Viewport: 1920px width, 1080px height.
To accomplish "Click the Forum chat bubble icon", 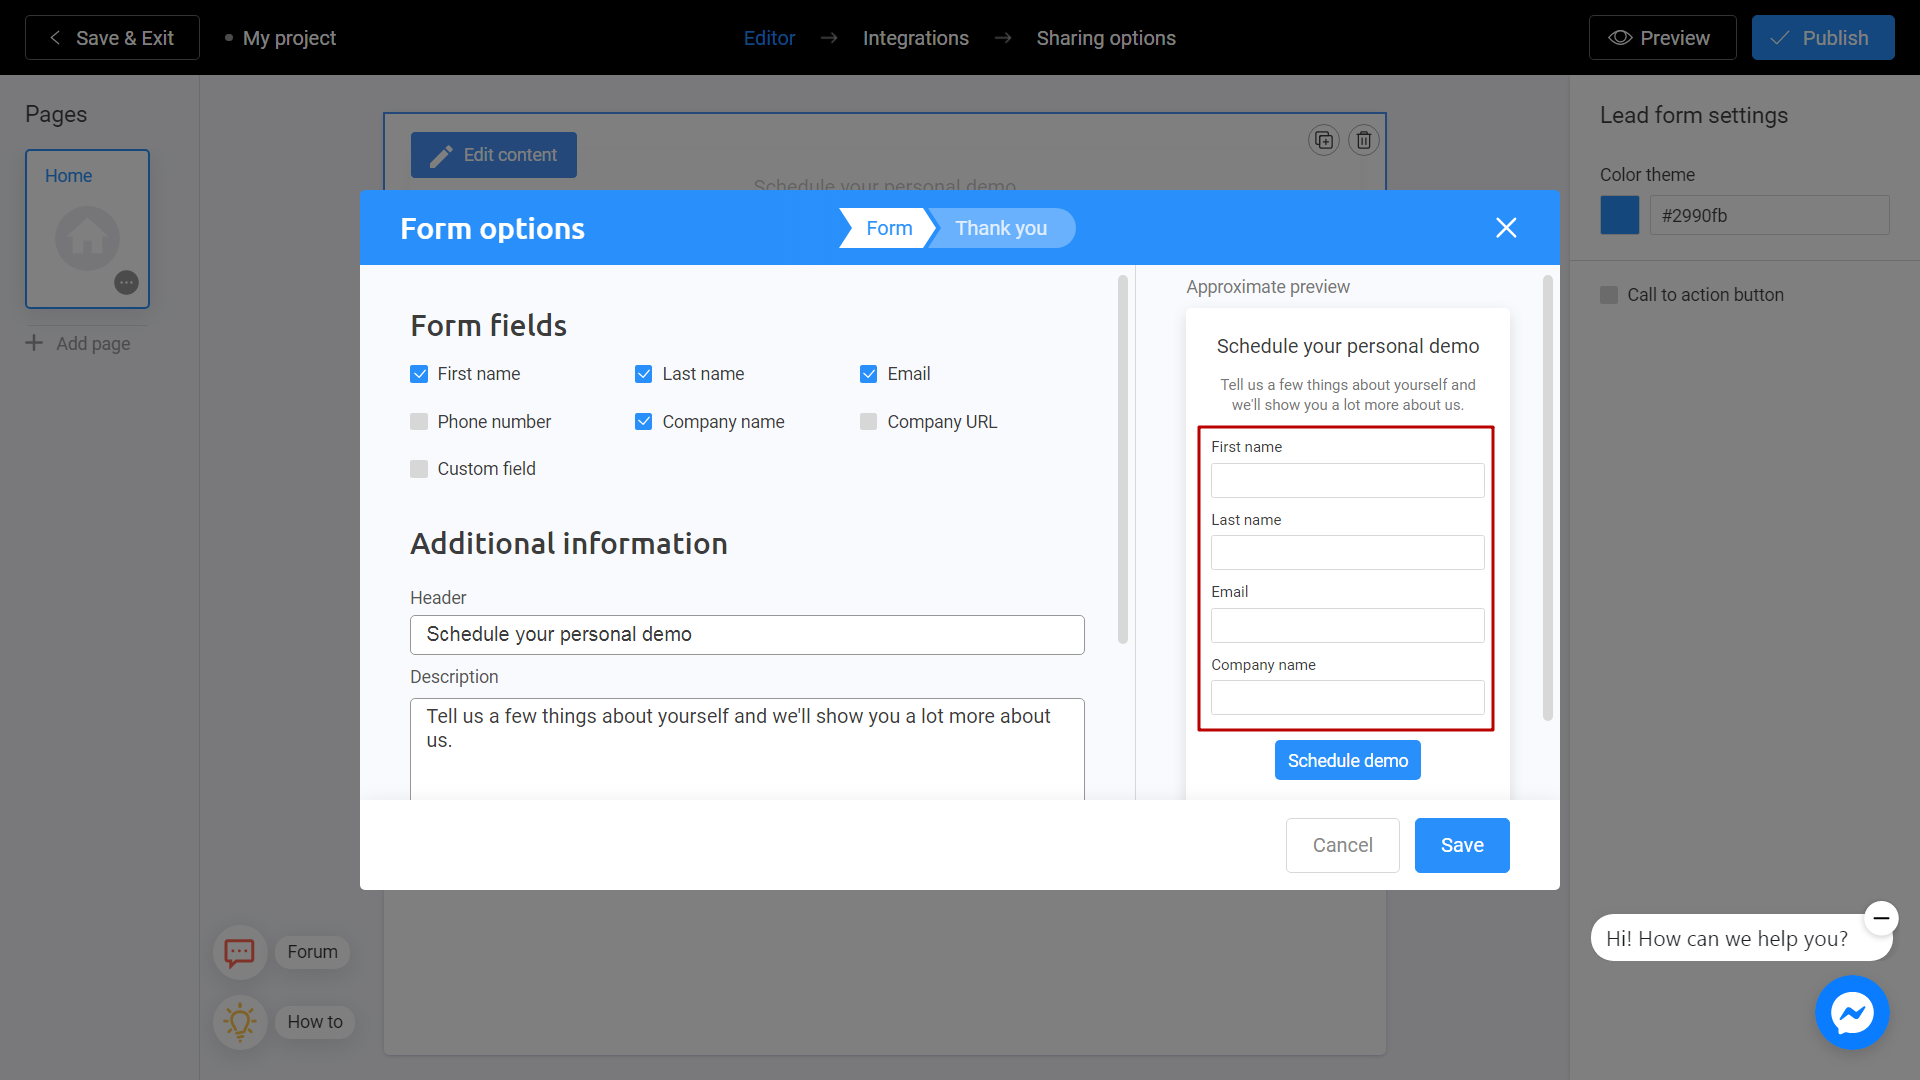I will pyautogui.click(x=237, y=949).
